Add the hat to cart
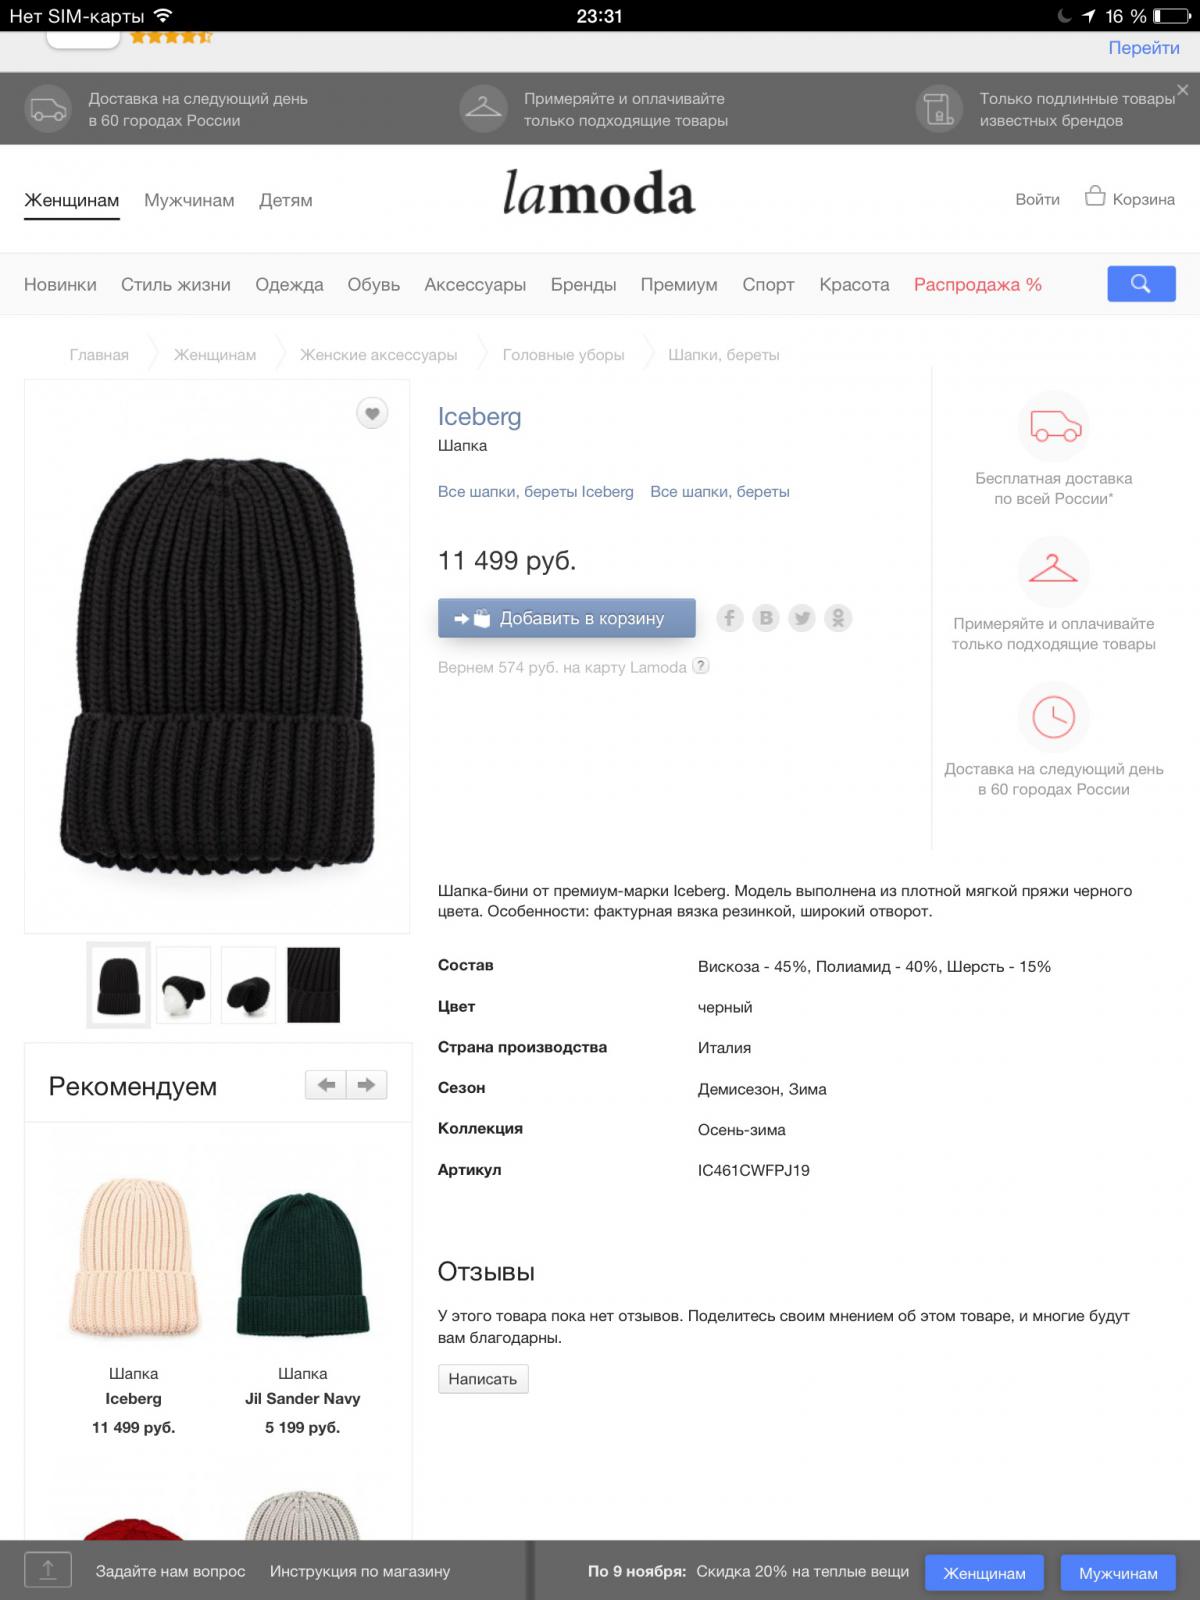Viewport: 1200px width, 1600px height. coord(567,618)
